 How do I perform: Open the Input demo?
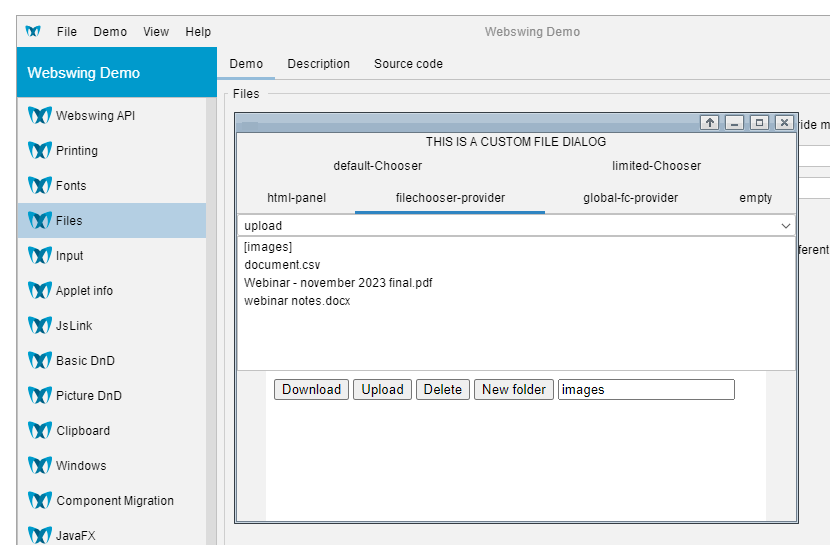112,255
